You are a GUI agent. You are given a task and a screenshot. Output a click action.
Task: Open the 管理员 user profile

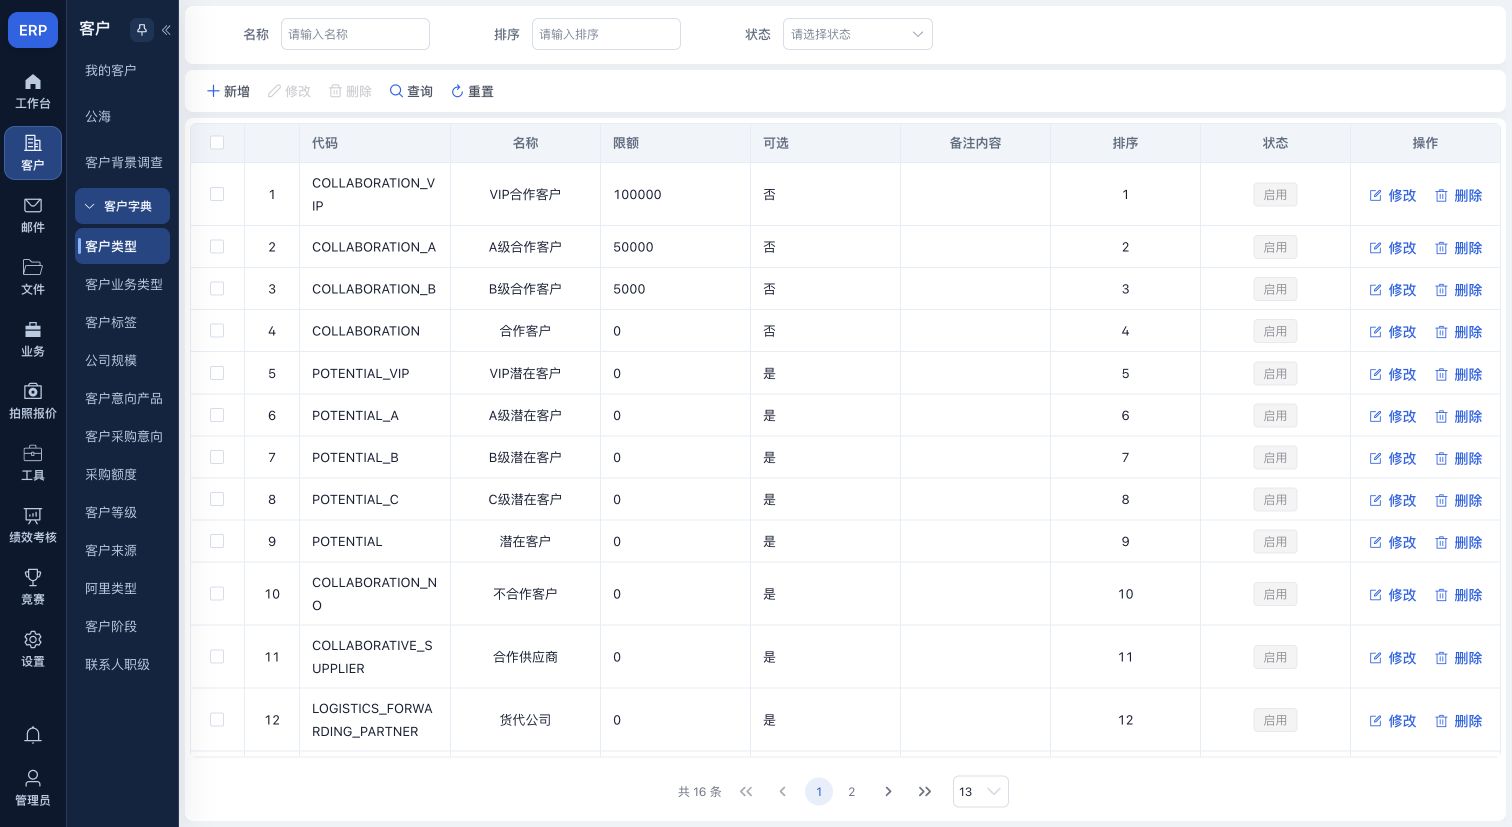point(33,787)
